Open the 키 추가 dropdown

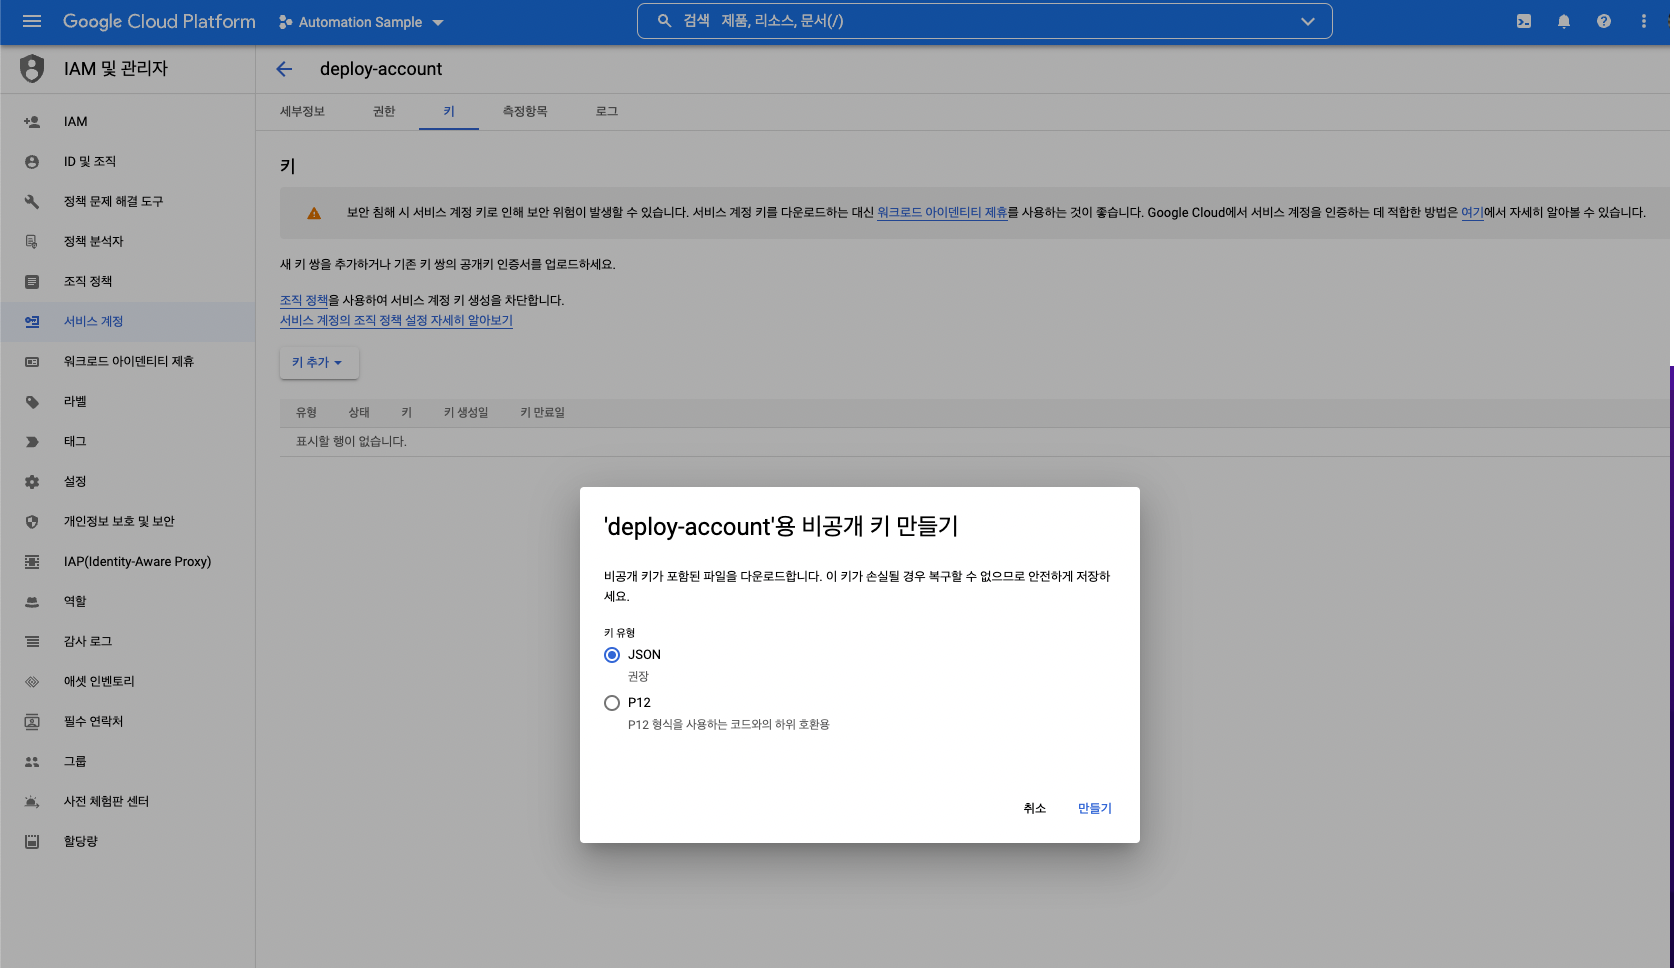click(319, 362)
